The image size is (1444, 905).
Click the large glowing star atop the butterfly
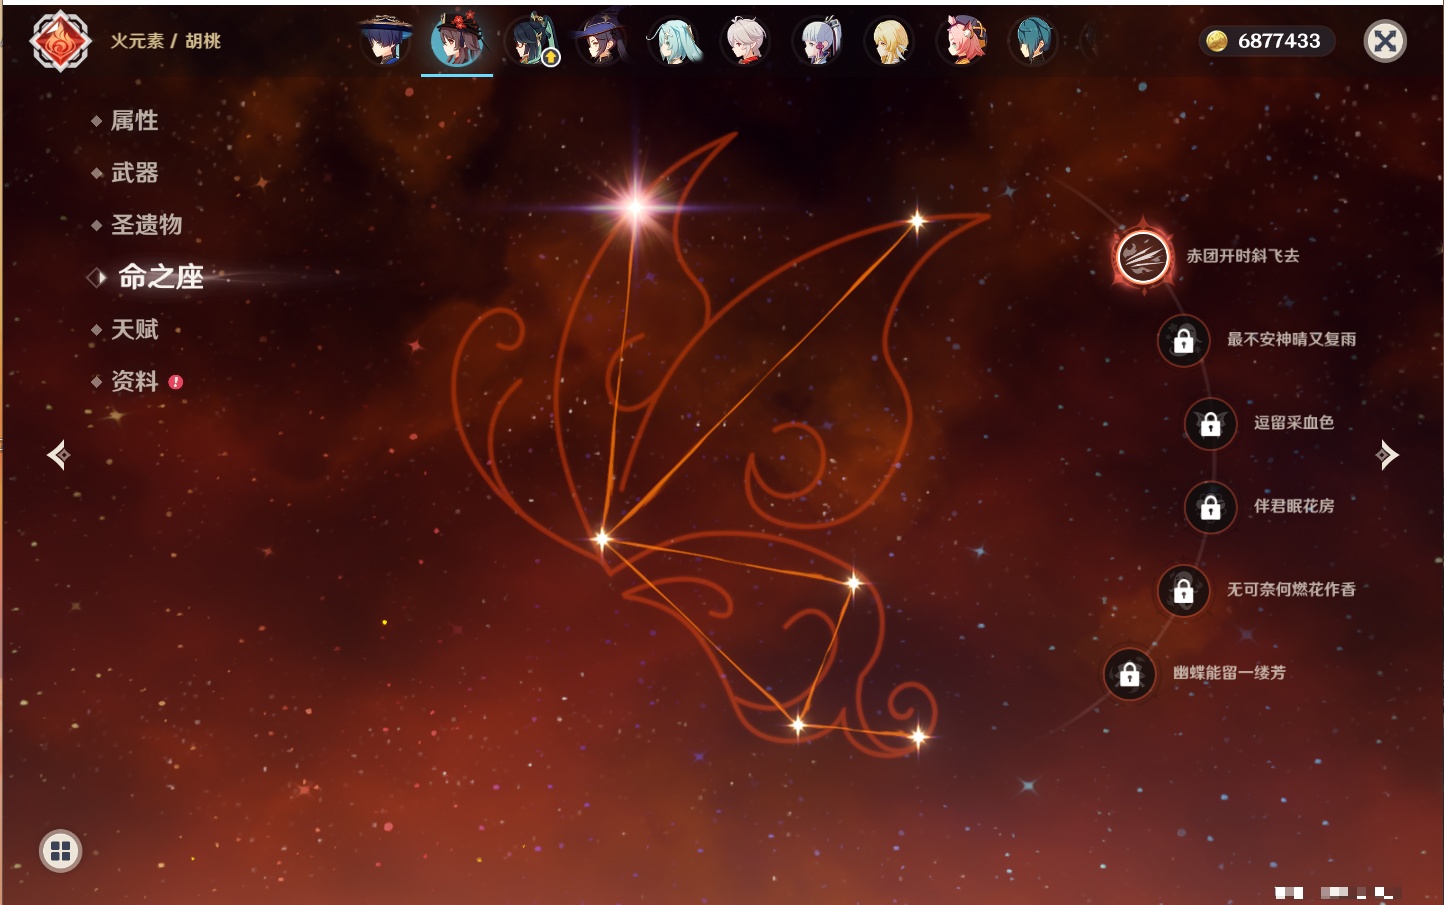[635, 207]
